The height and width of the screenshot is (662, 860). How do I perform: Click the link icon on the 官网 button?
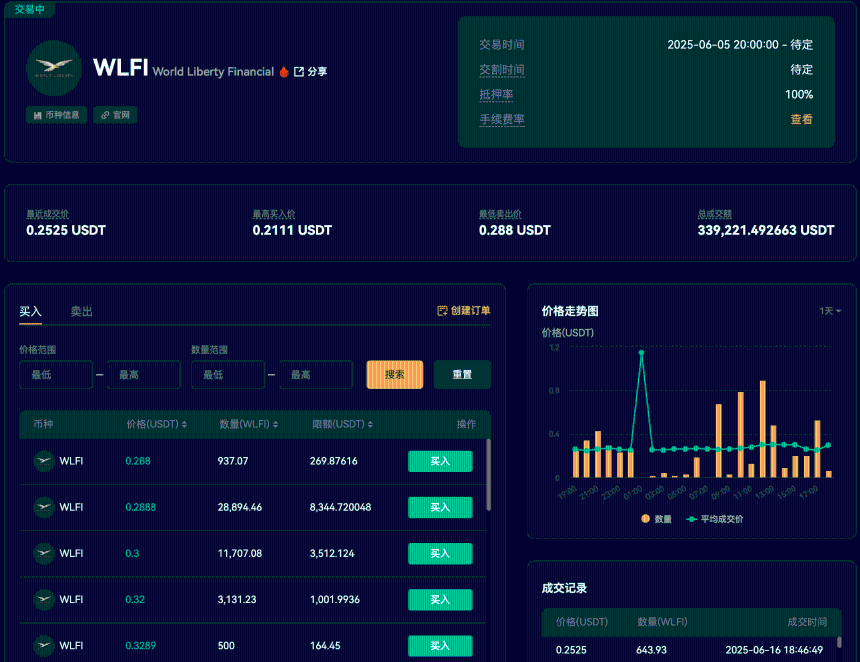[x=104, y=115]
